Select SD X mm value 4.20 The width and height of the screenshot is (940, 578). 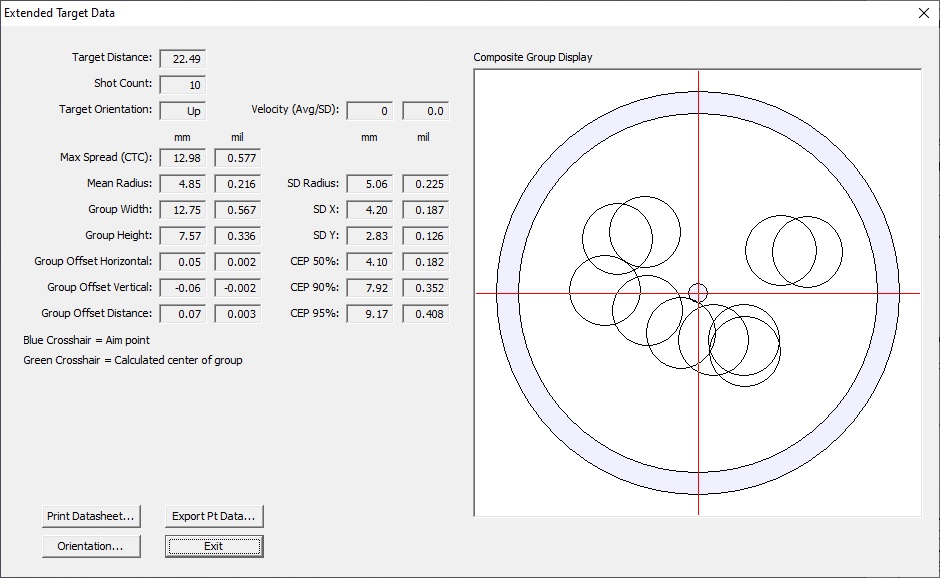369,210
